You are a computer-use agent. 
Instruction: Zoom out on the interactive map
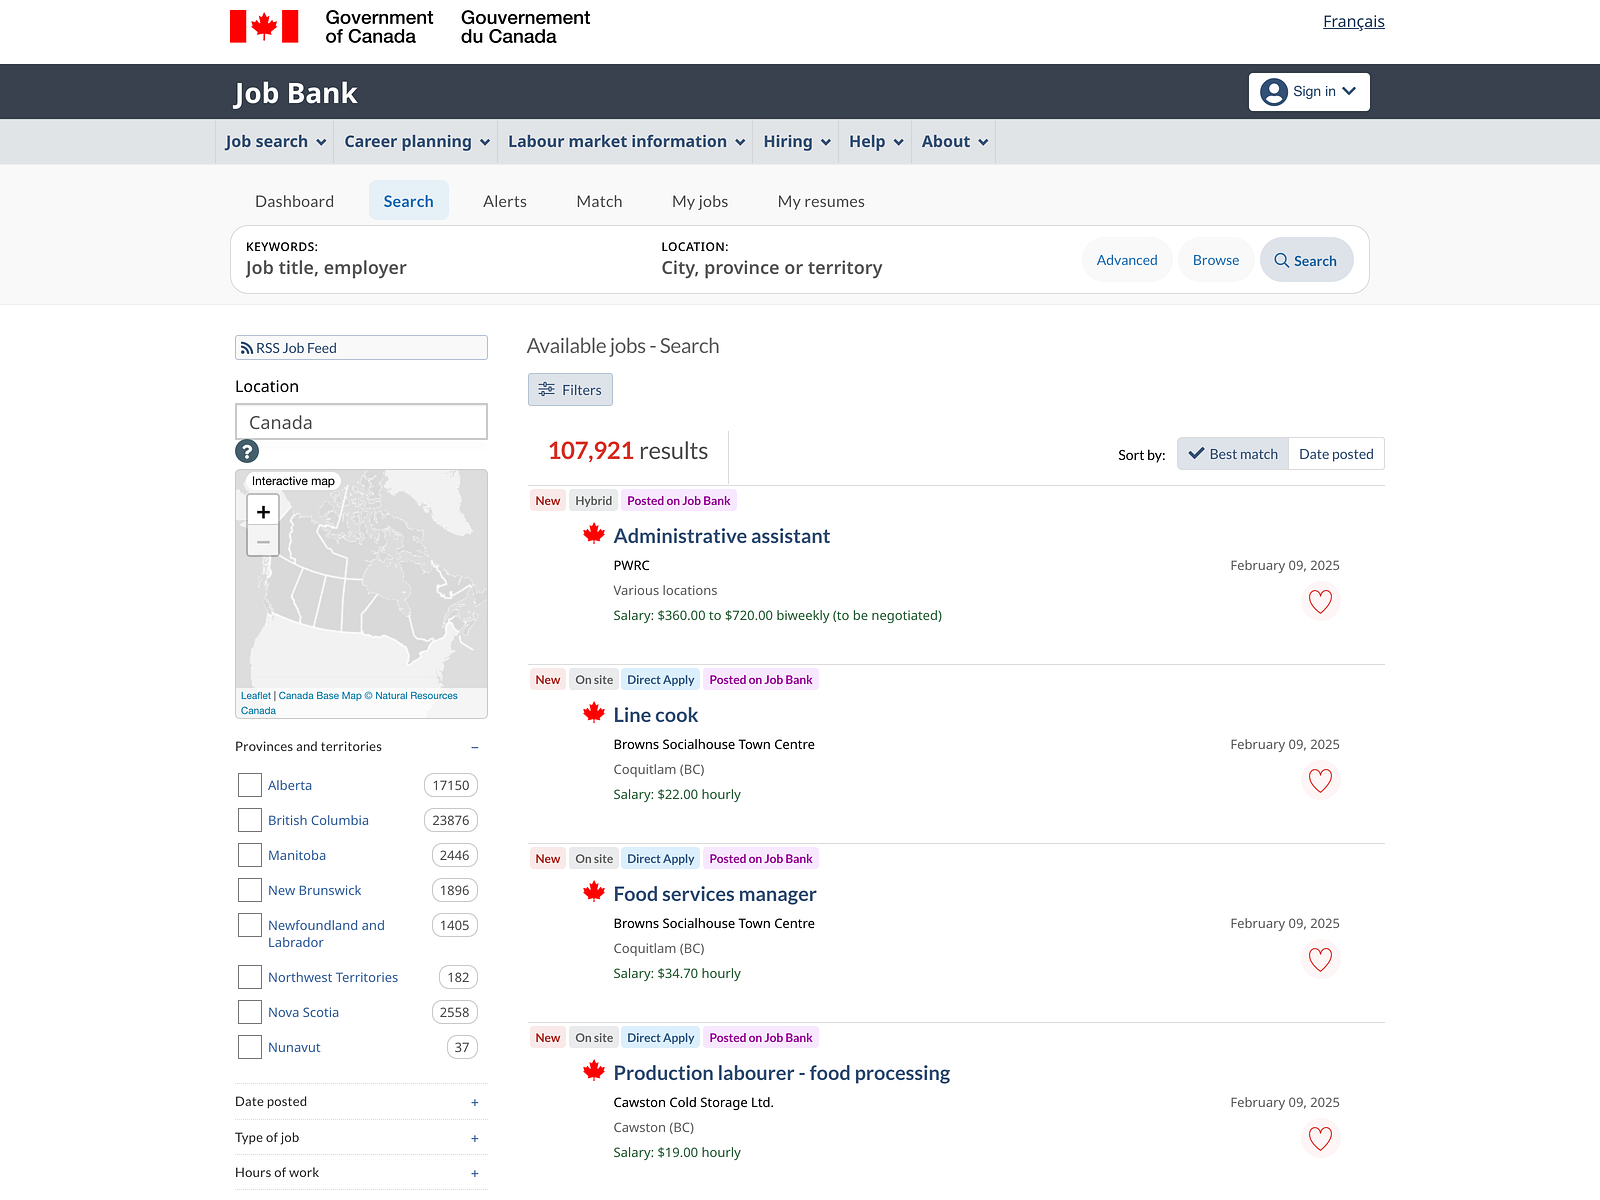(x=263, y=541)
